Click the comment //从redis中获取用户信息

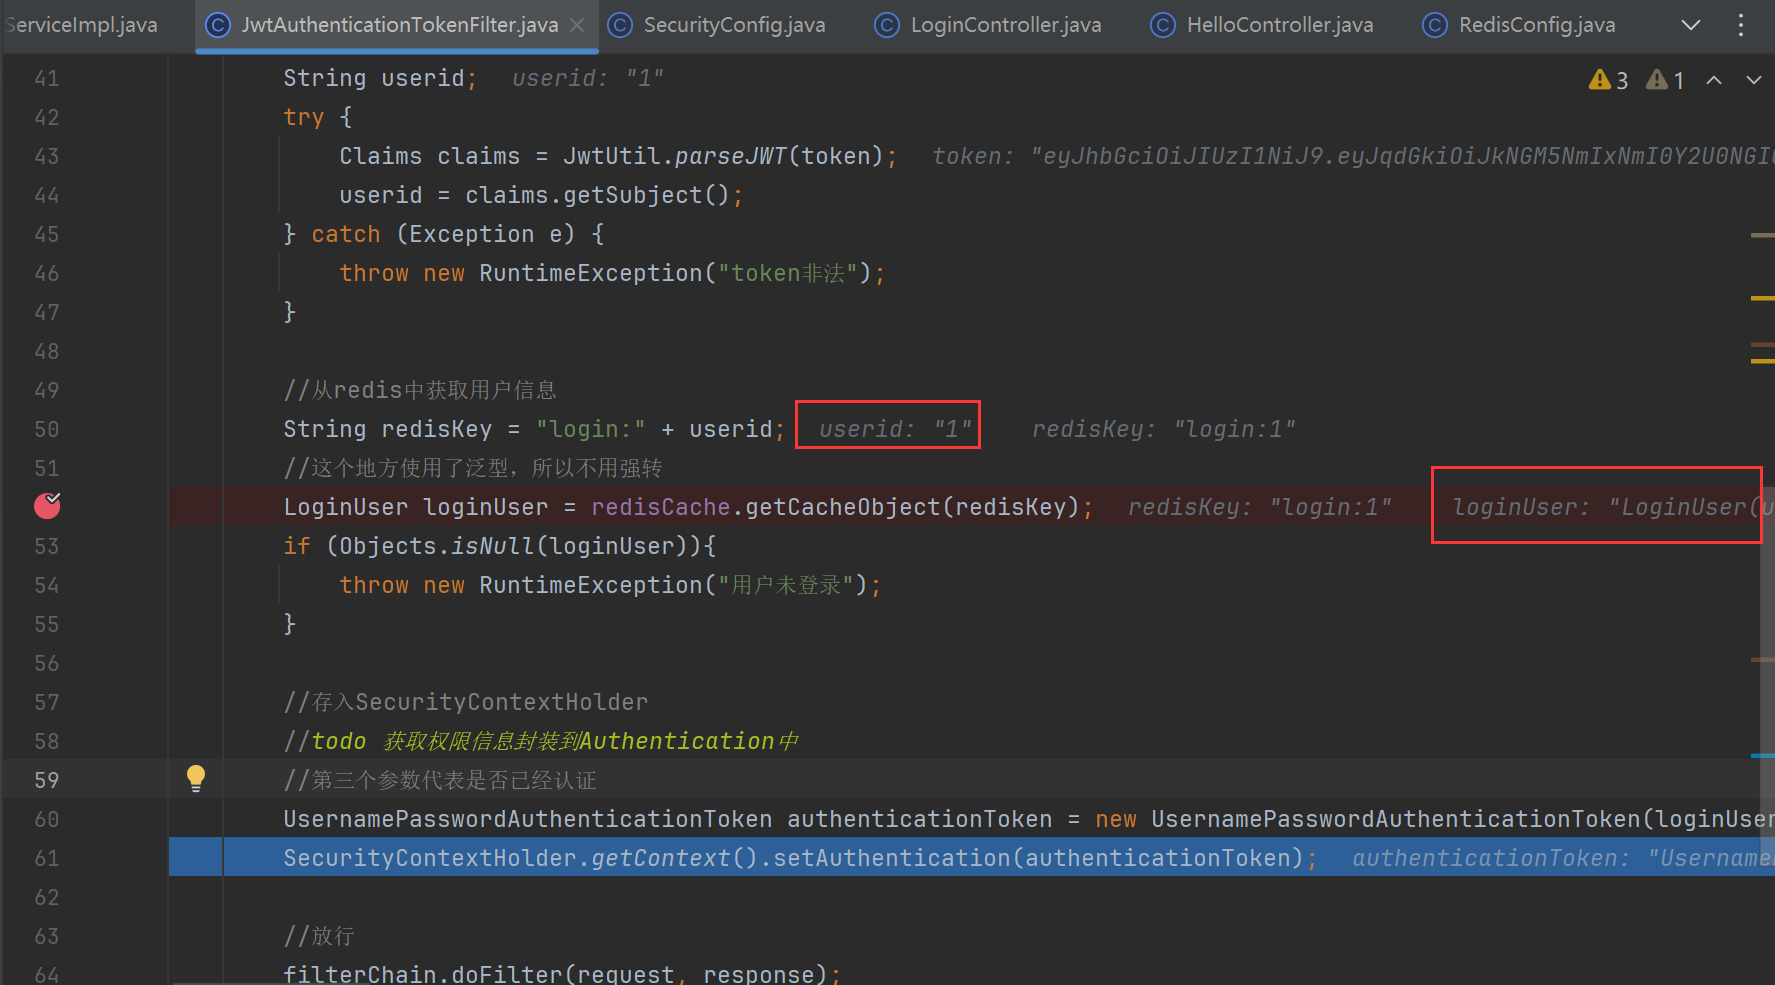click(x=420, y=390)
